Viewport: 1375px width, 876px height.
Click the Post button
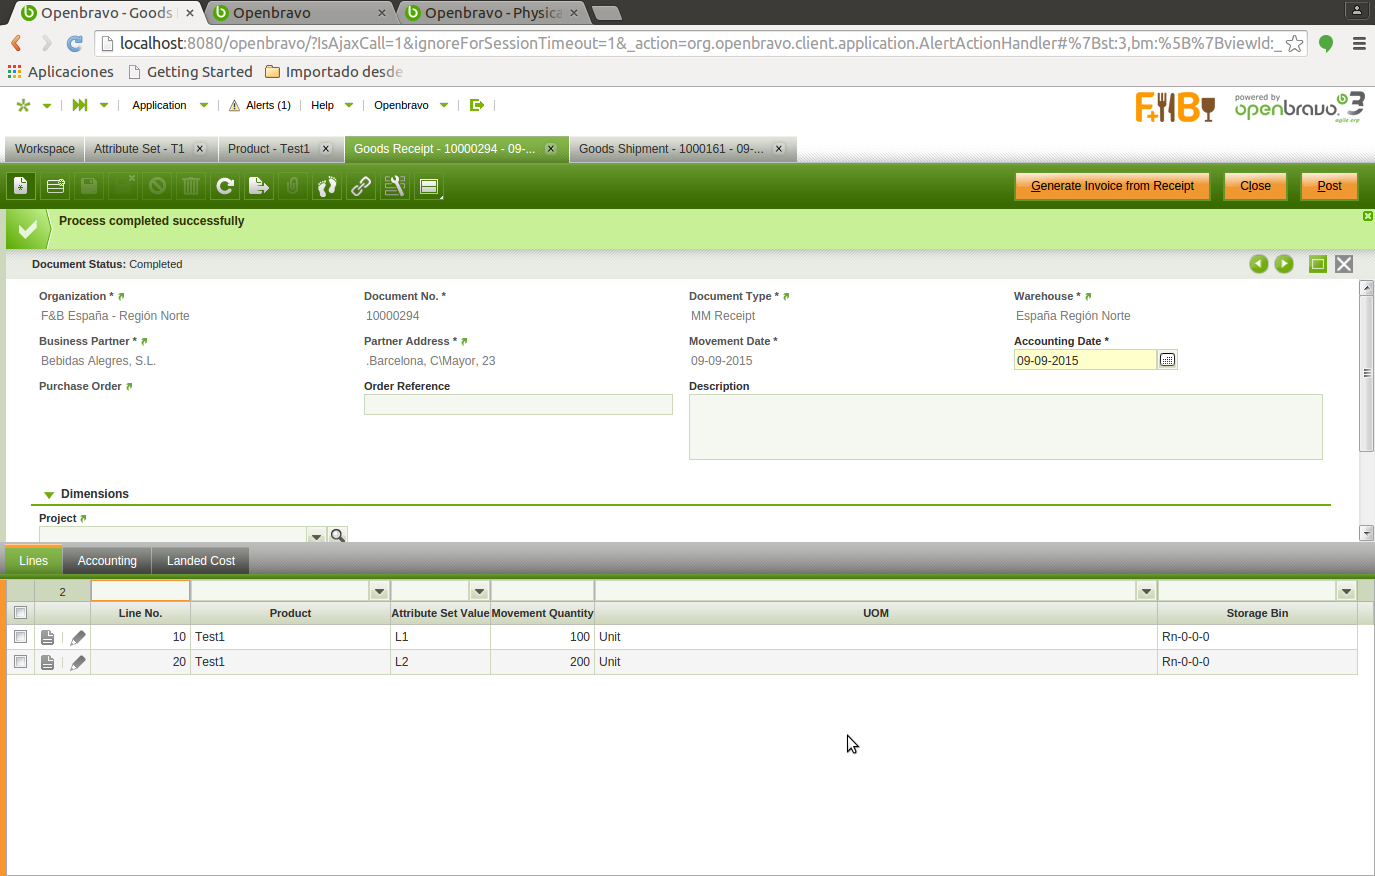1329,186
